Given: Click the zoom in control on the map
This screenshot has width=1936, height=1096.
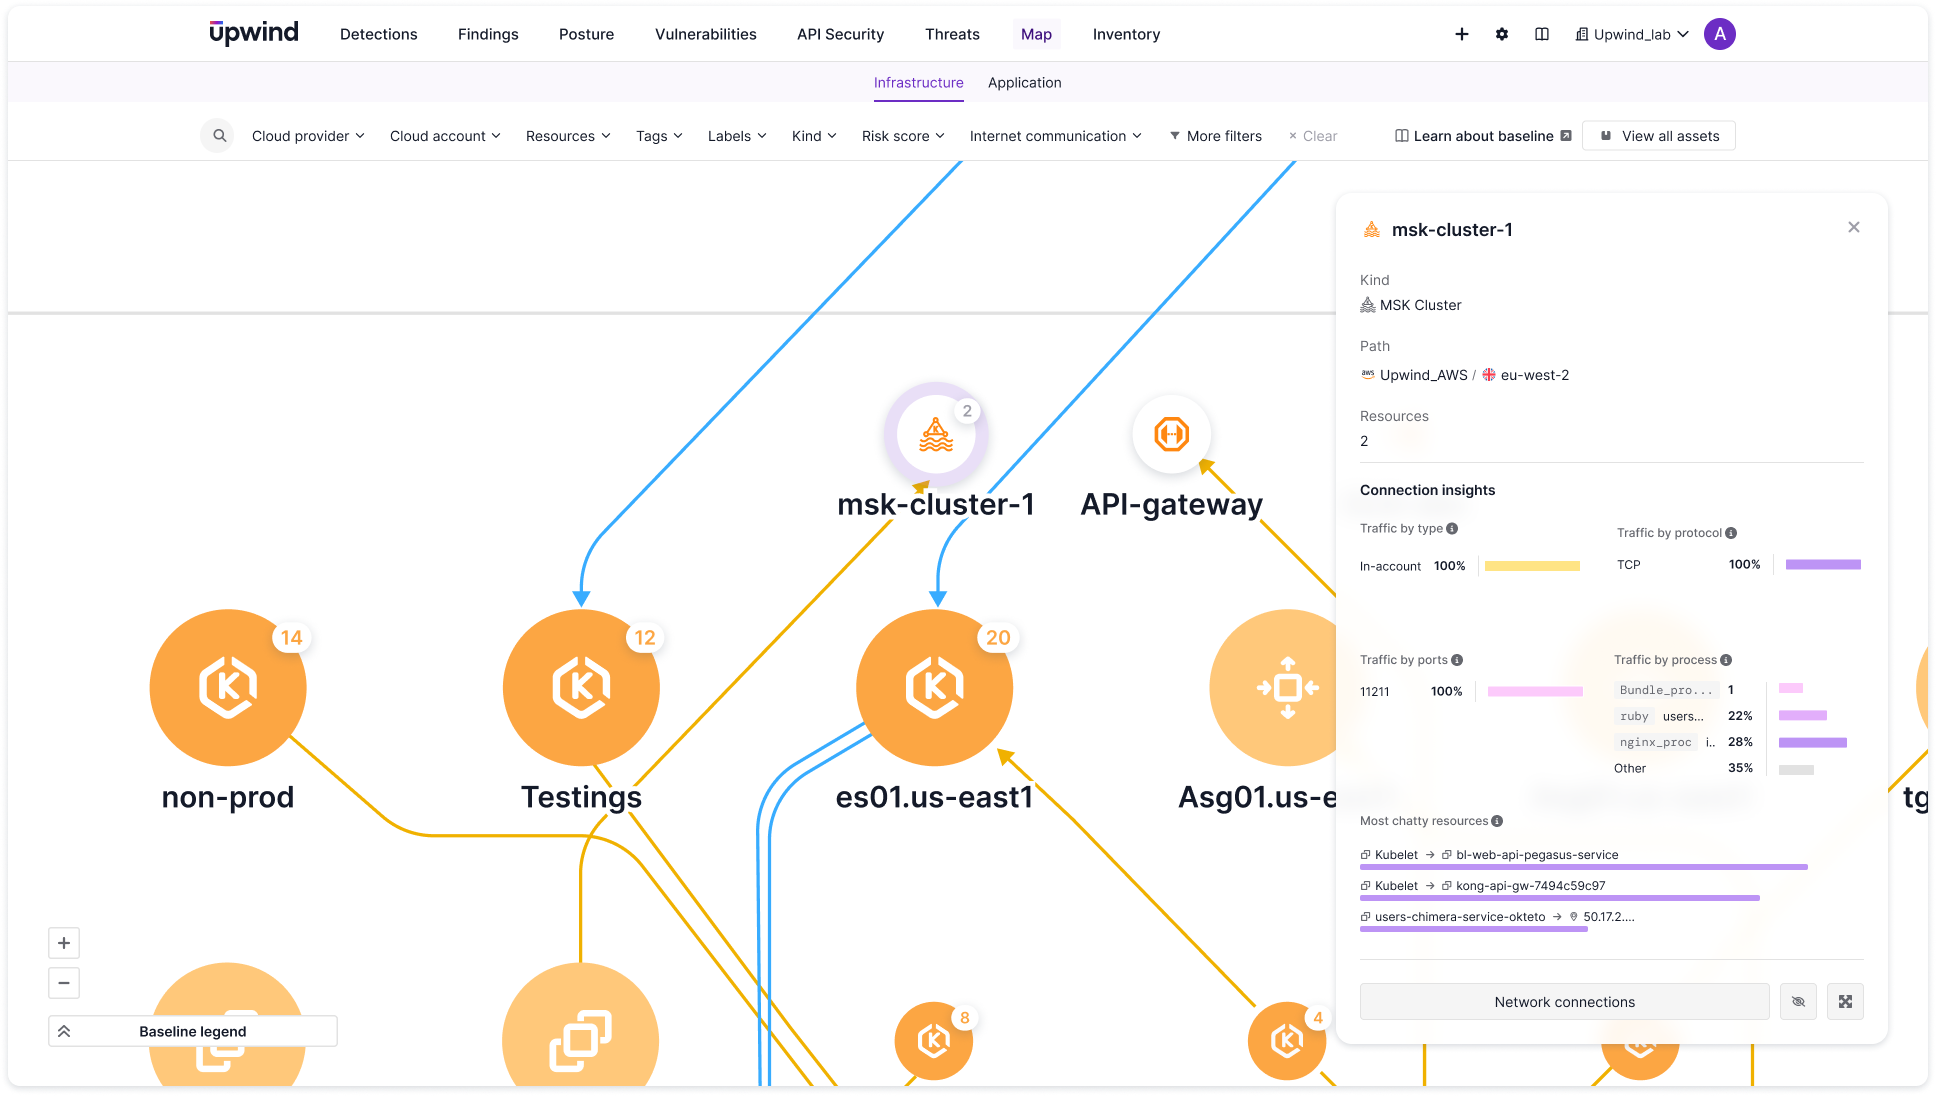Looking at the screenshot, I should pyautogui.click(x=64, y=942).
